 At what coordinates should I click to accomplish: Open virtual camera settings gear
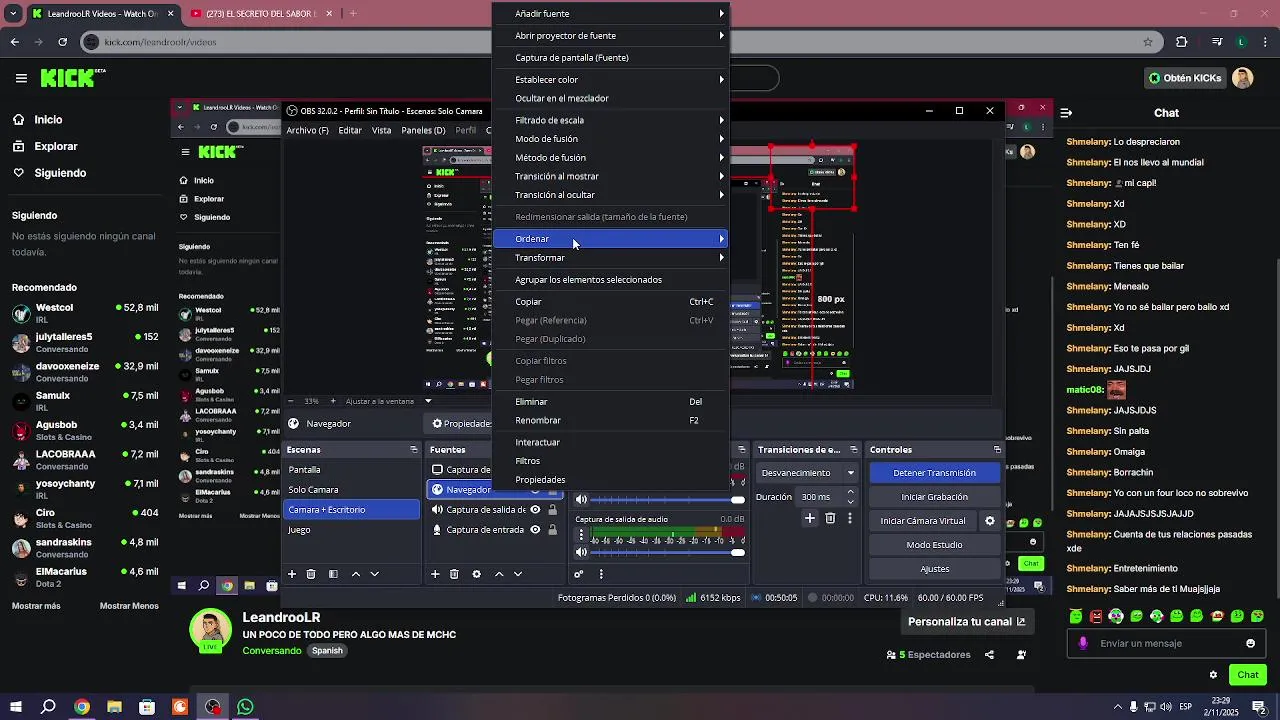pyautogui.click(x=990, y=521)
